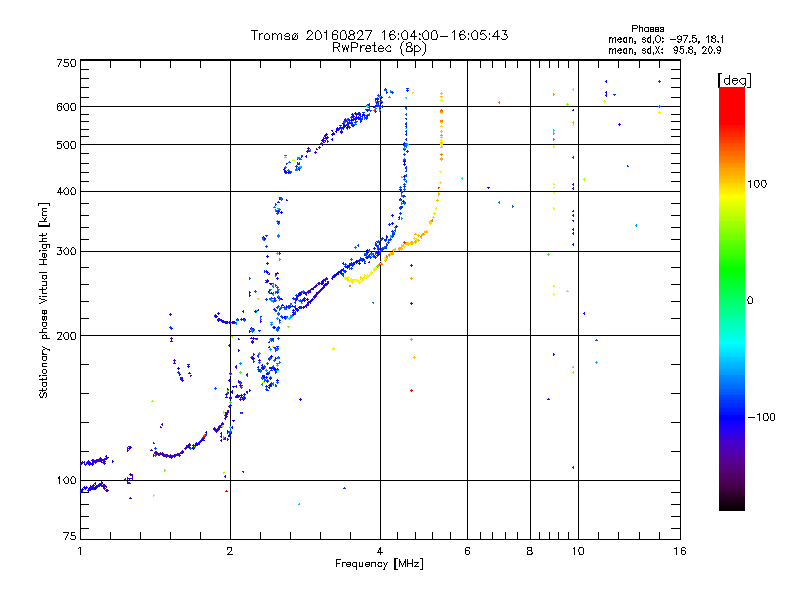Viewport: 800px width, 600px height.
Task: Click the plot title 'Tromsø 20160827 16:04:00-16:05:43'
Action: (x=379, y=35)
